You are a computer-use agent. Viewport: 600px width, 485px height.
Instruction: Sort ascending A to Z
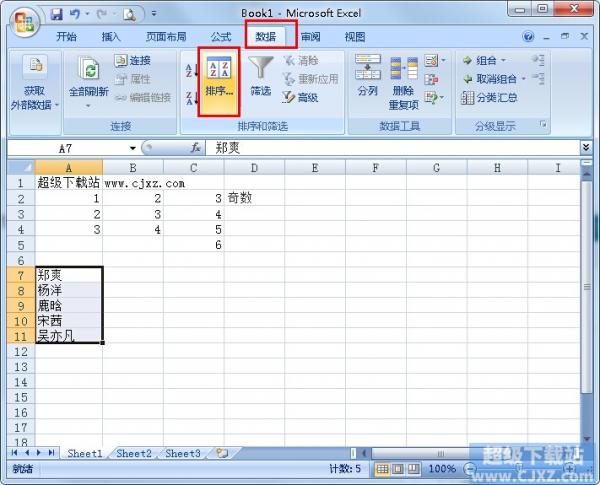(191, 70)
